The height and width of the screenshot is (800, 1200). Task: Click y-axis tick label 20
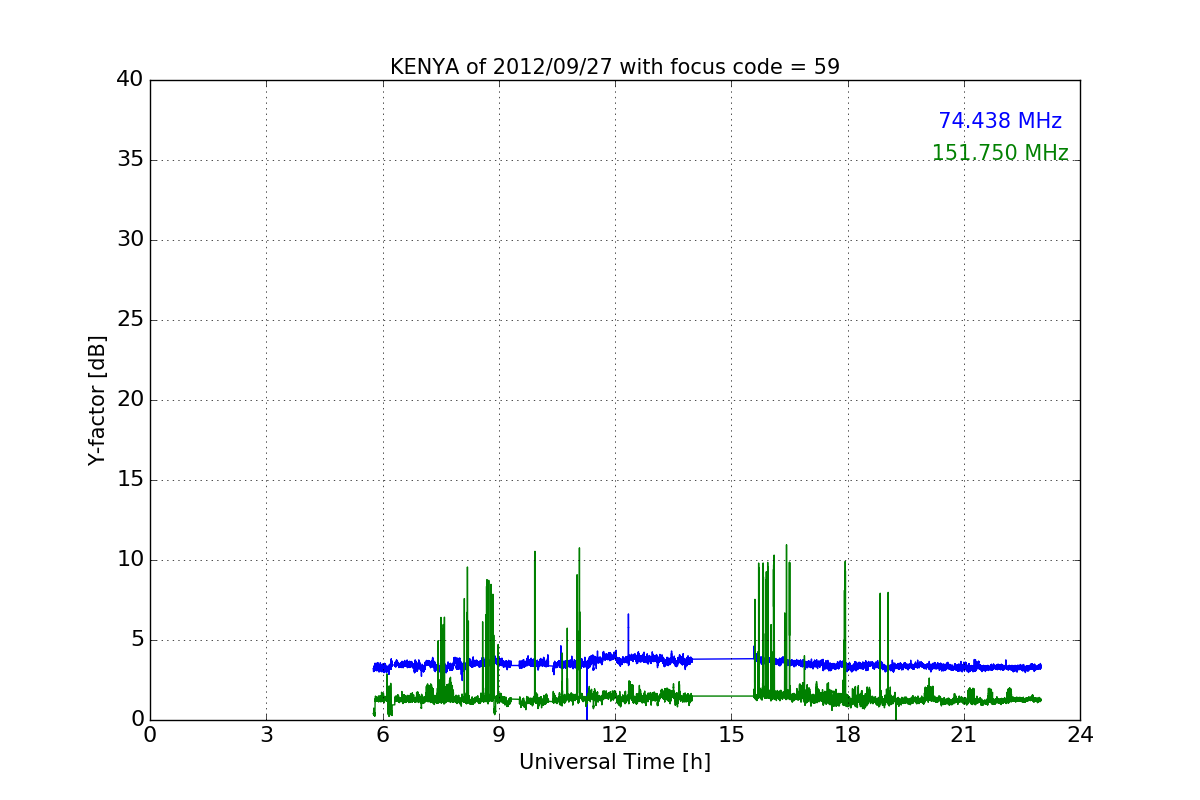pyautogui.click(x=130, y=400)
